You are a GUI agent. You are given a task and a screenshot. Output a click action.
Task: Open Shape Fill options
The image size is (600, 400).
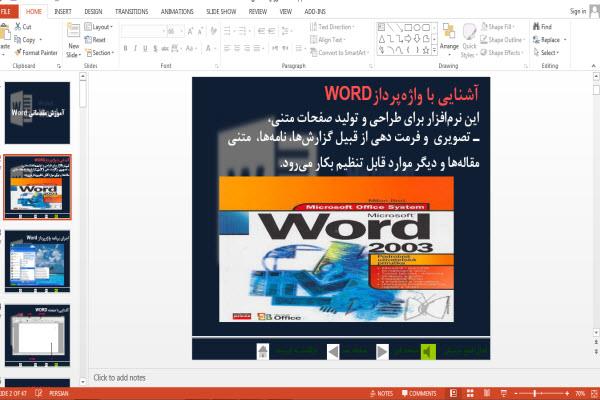pos(497,27)
